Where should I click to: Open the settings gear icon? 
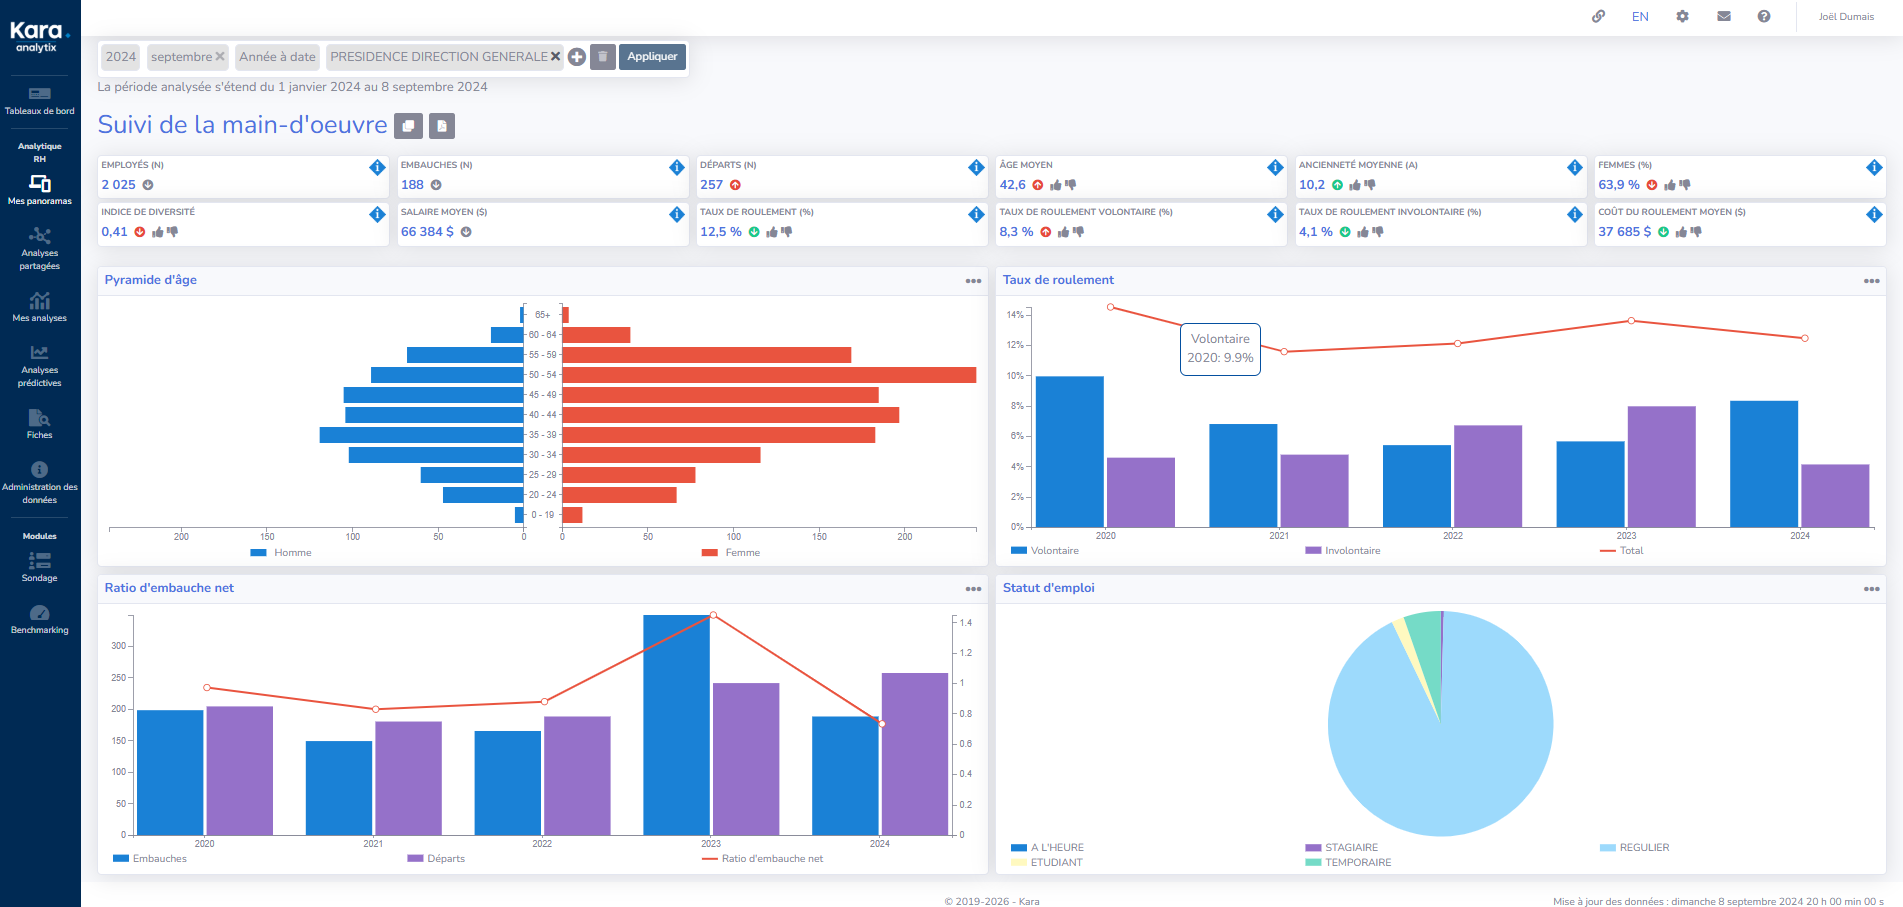[1682, 16]
